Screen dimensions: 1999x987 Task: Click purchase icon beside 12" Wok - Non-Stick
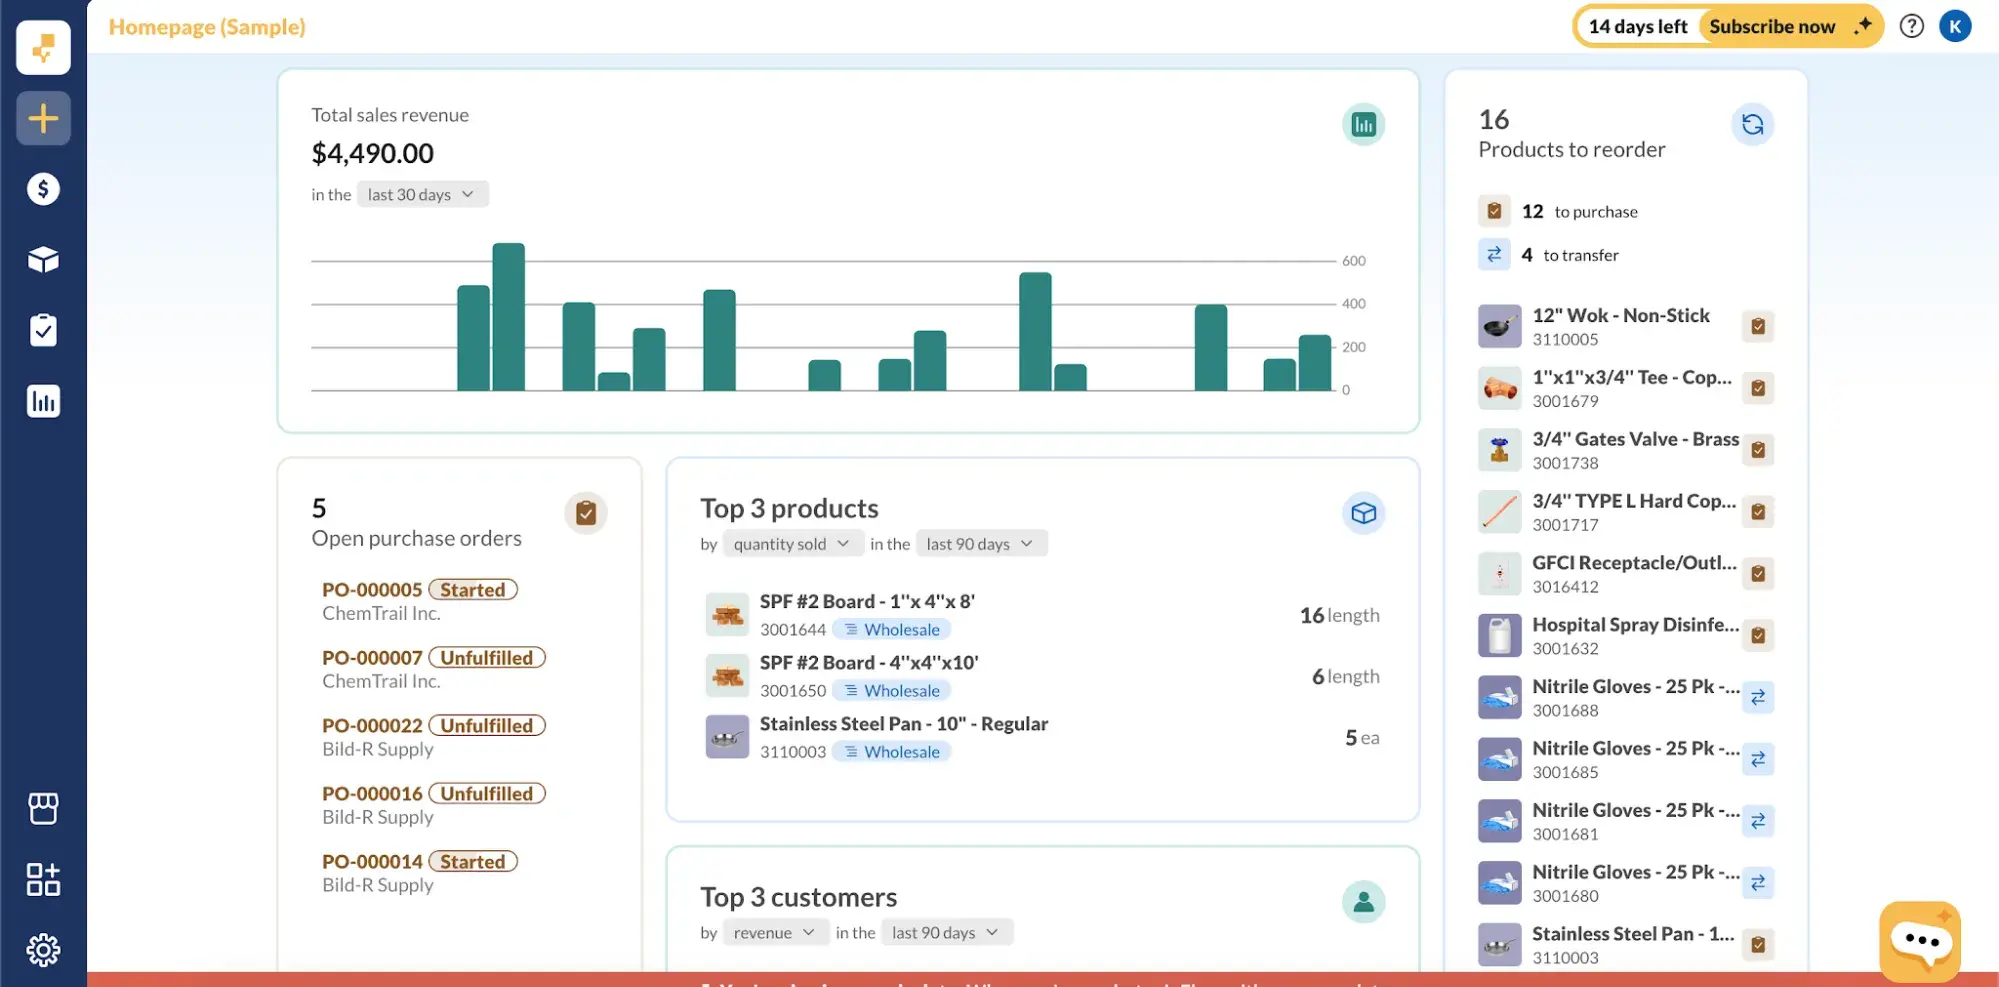pyautogui.click(x=1758, y=326)
